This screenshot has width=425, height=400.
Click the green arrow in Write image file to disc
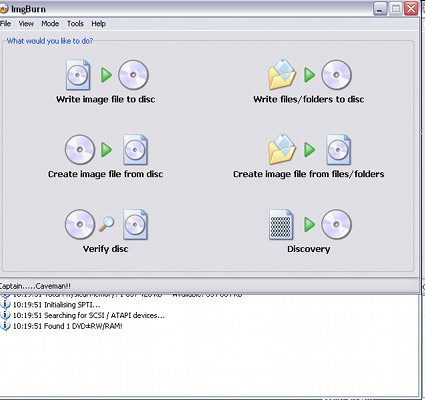pos(106,75)
